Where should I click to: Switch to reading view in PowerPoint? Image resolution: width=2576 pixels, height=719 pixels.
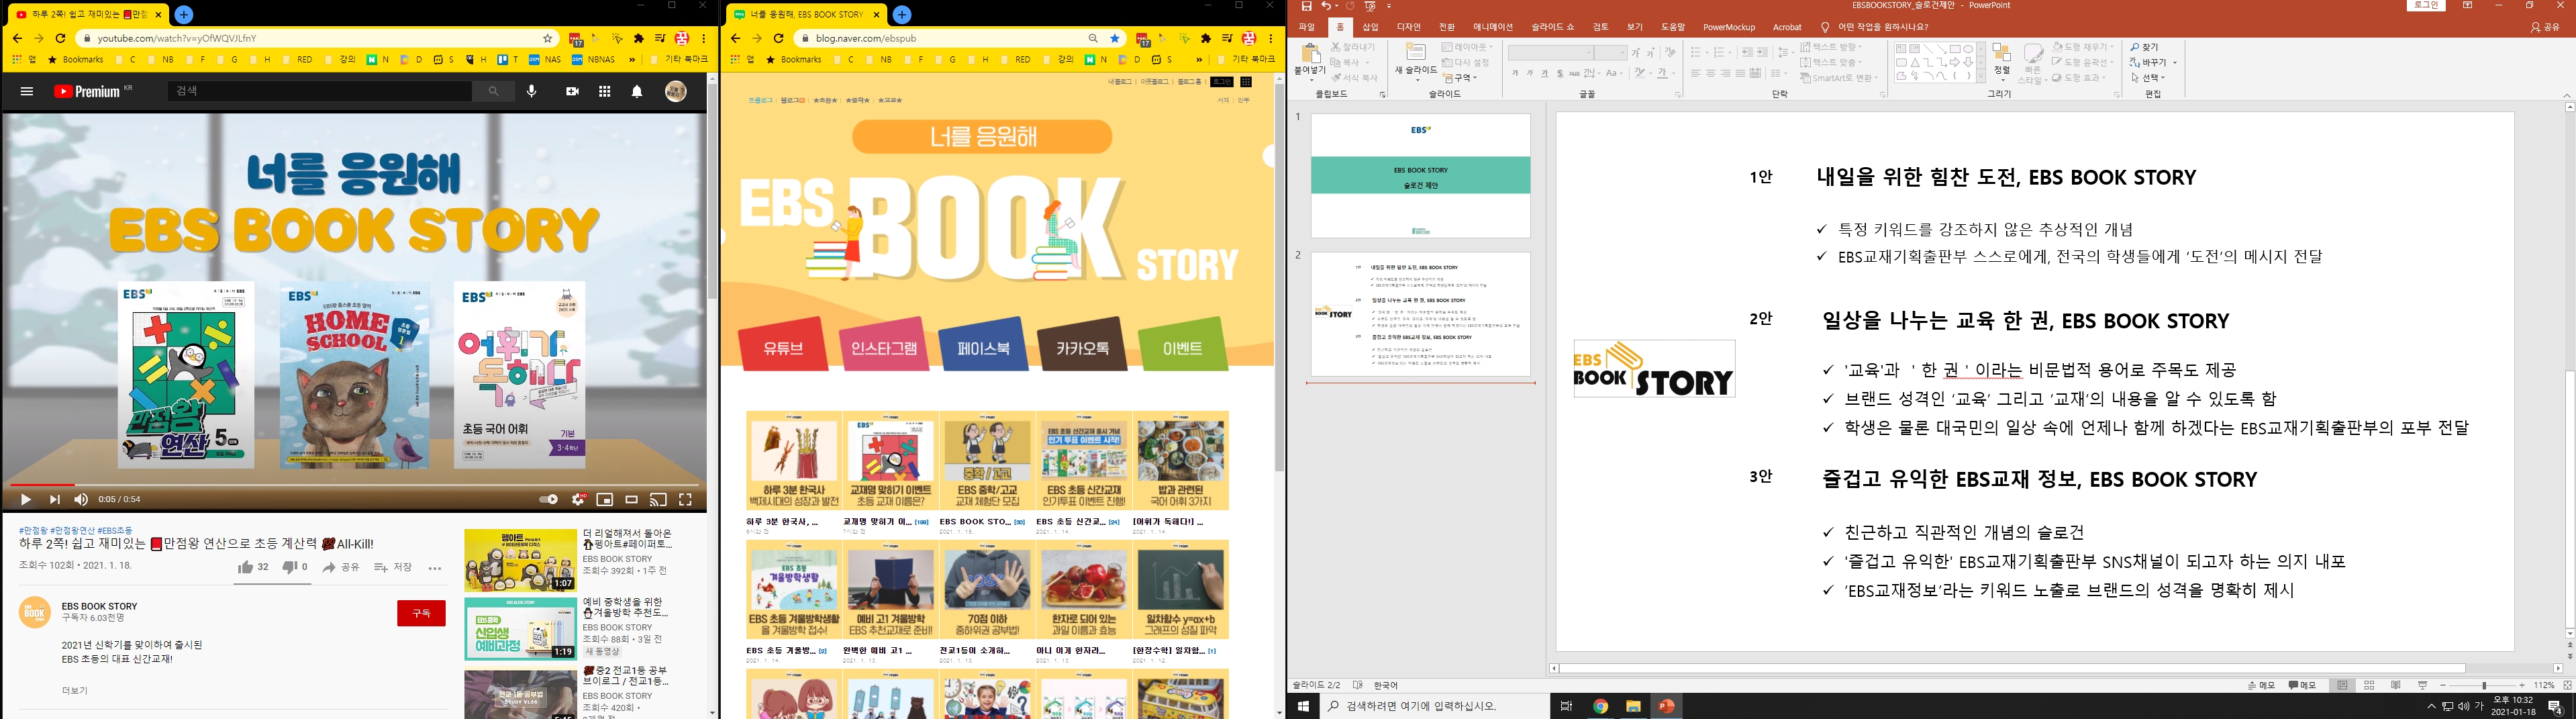[2396, 685]
